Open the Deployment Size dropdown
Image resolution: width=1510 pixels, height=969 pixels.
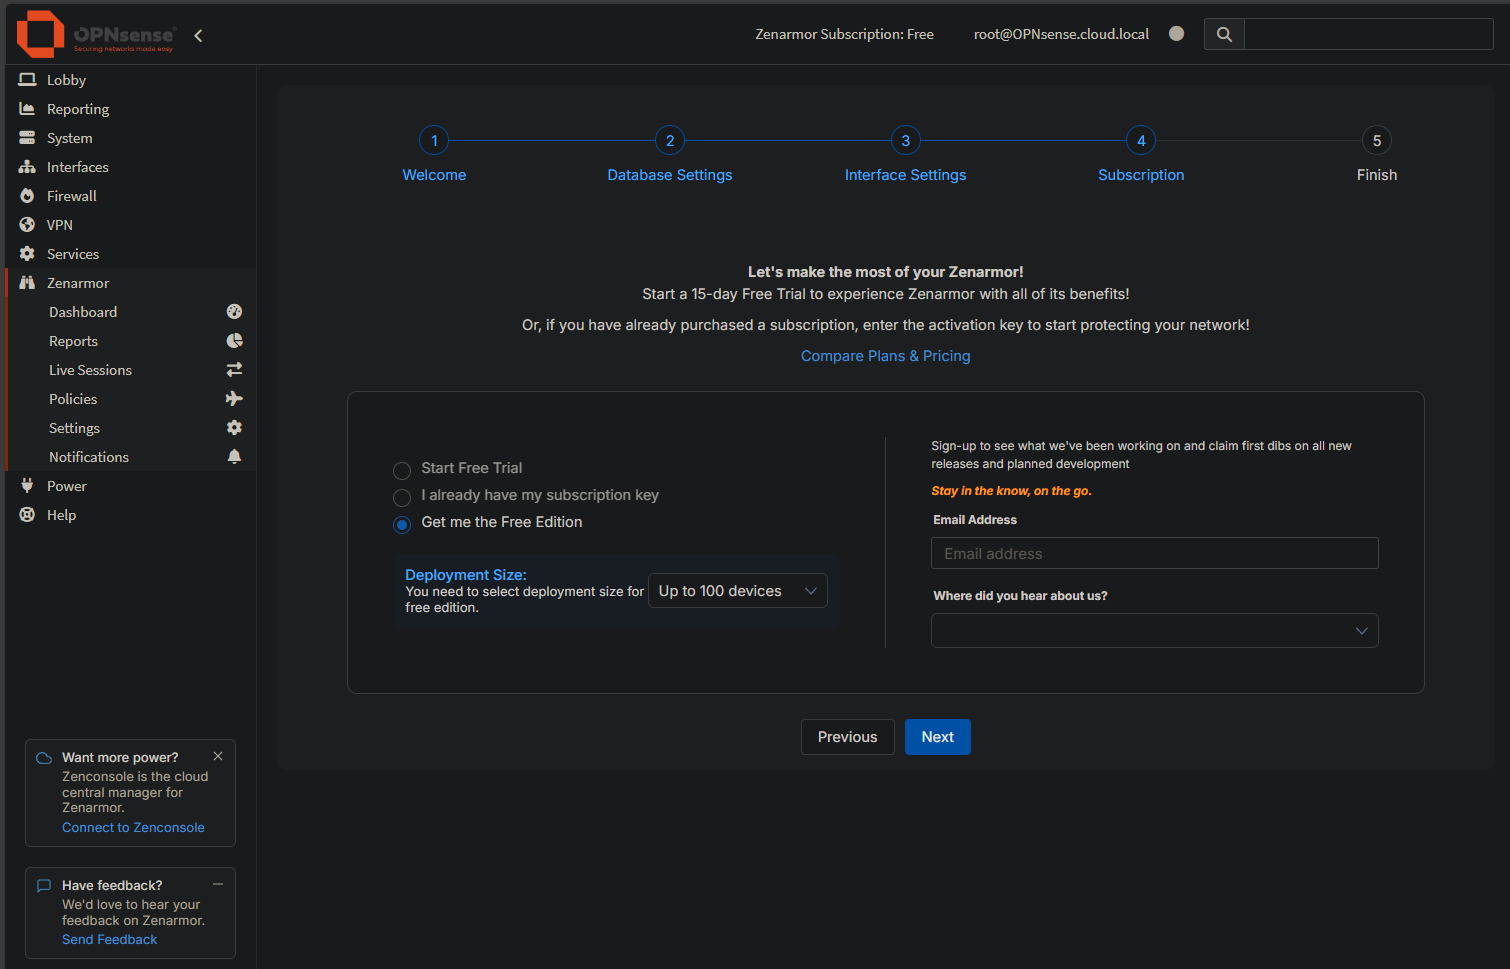point(738,591)
